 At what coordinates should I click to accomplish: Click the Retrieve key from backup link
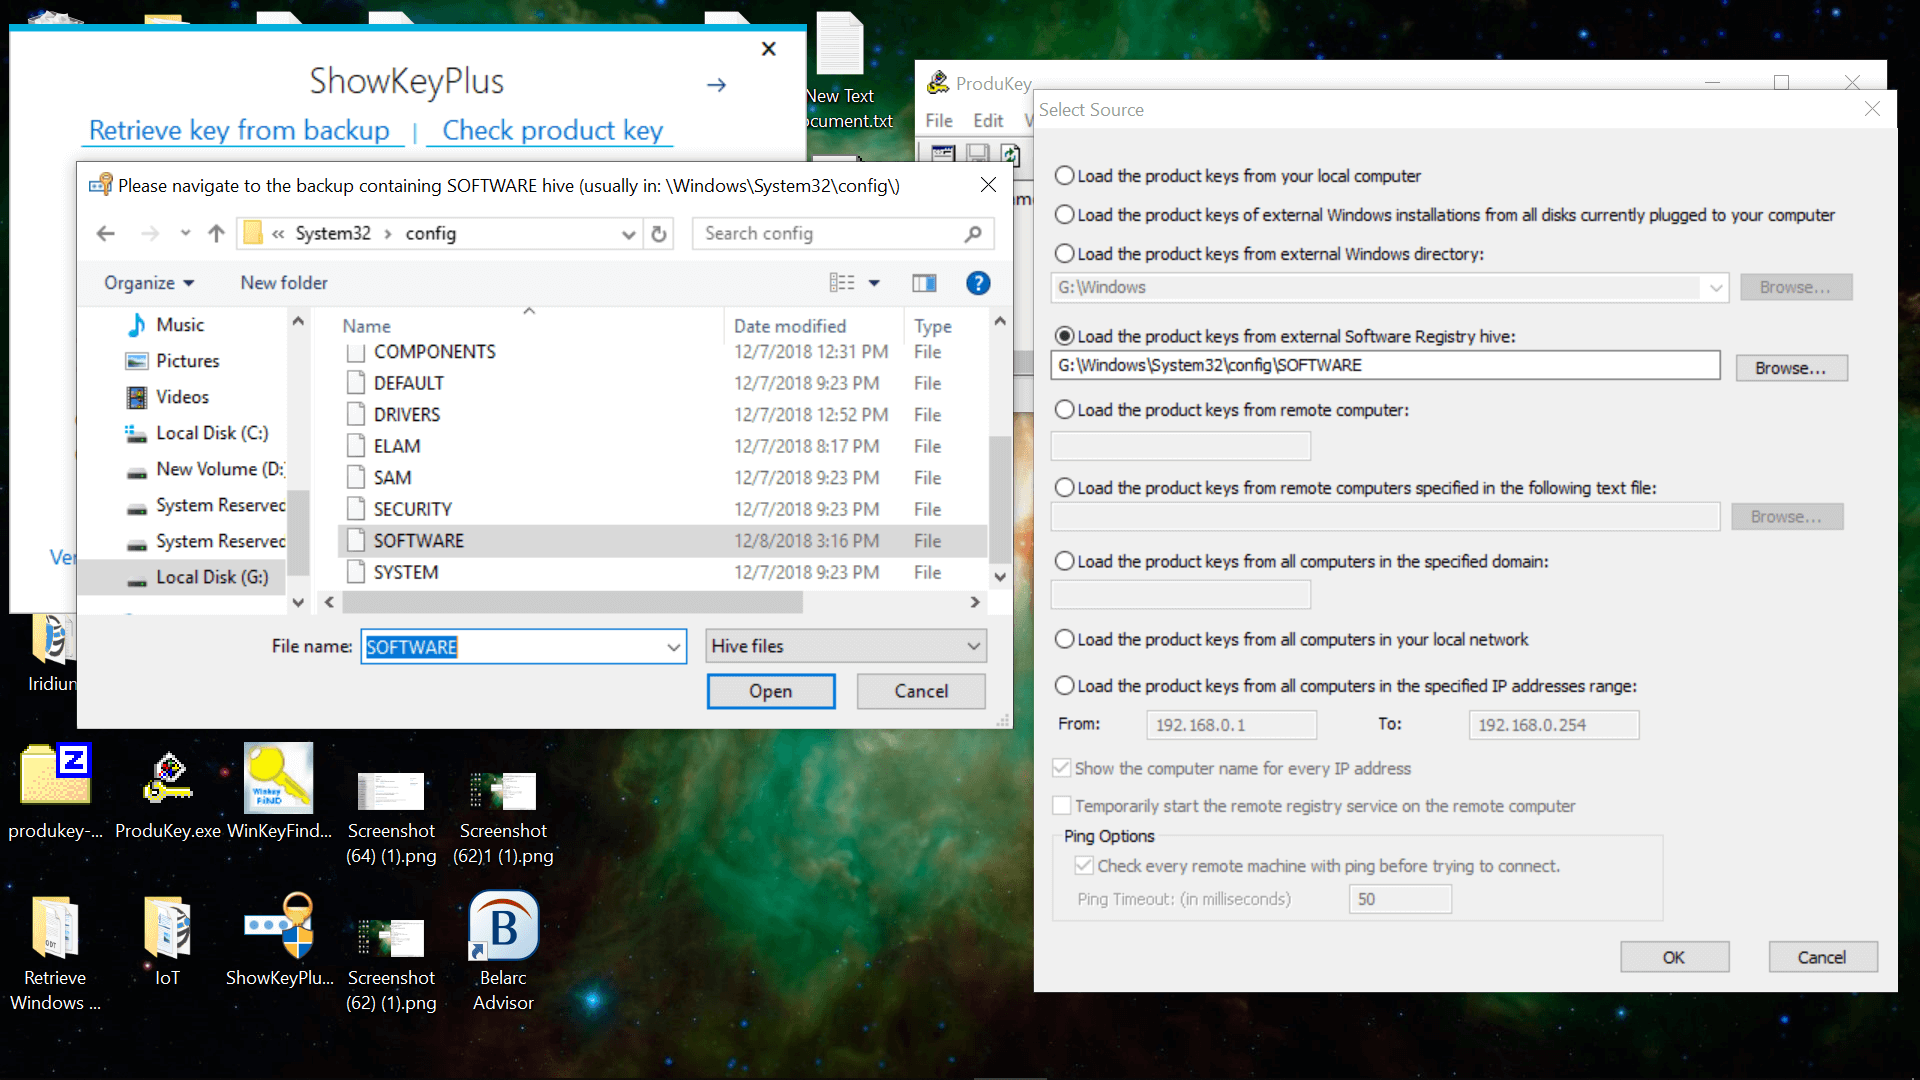point(239,131)
